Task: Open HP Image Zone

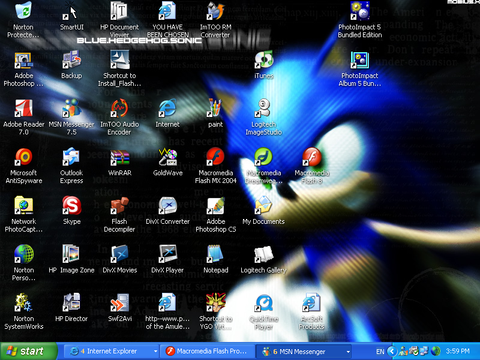Action: click(71, 254)
